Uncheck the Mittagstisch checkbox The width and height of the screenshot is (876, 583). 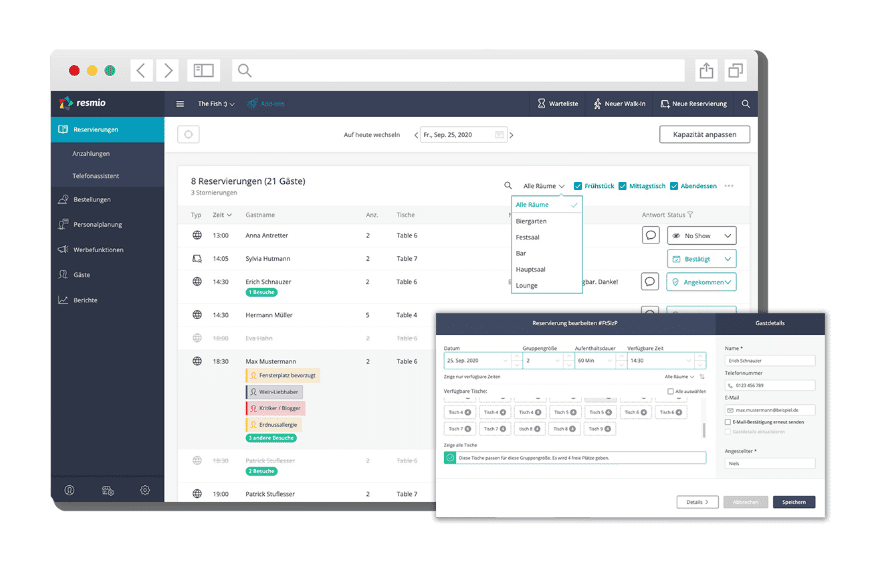[x=622, y=186]
